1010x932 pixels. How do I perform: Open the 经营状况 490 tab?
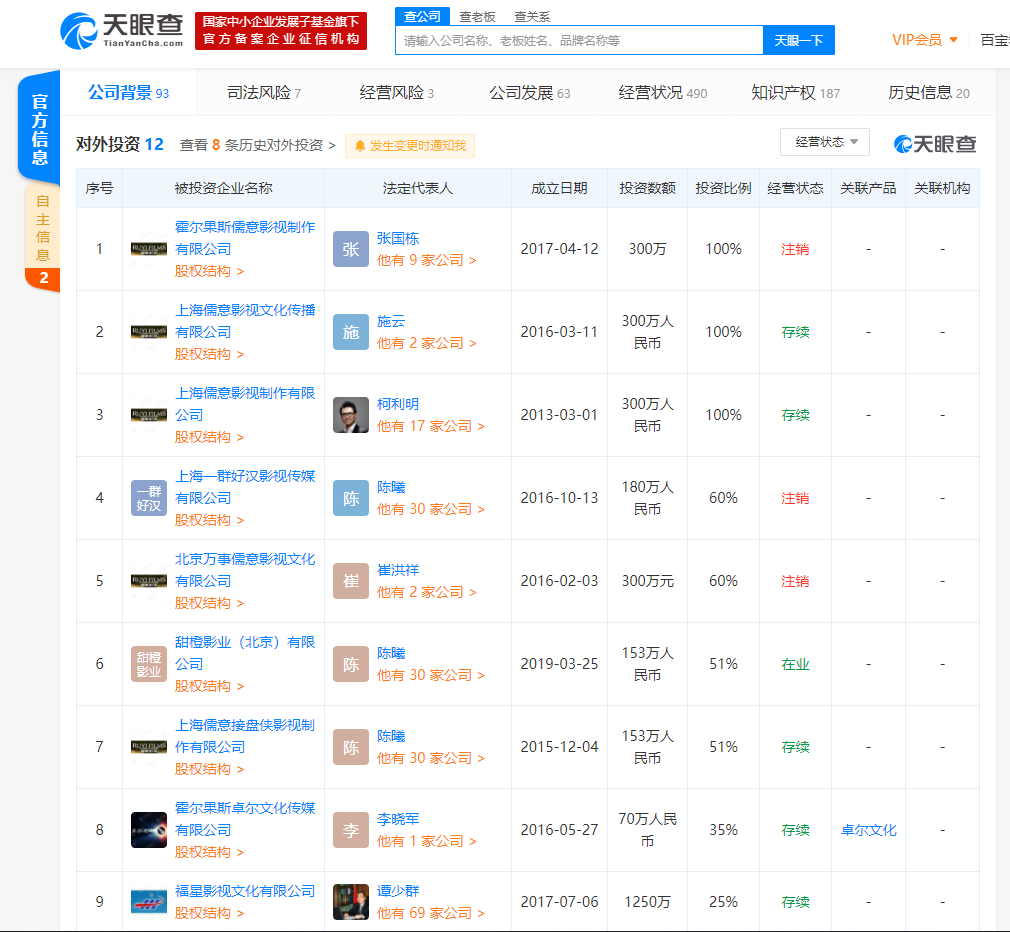pos(663,93)
